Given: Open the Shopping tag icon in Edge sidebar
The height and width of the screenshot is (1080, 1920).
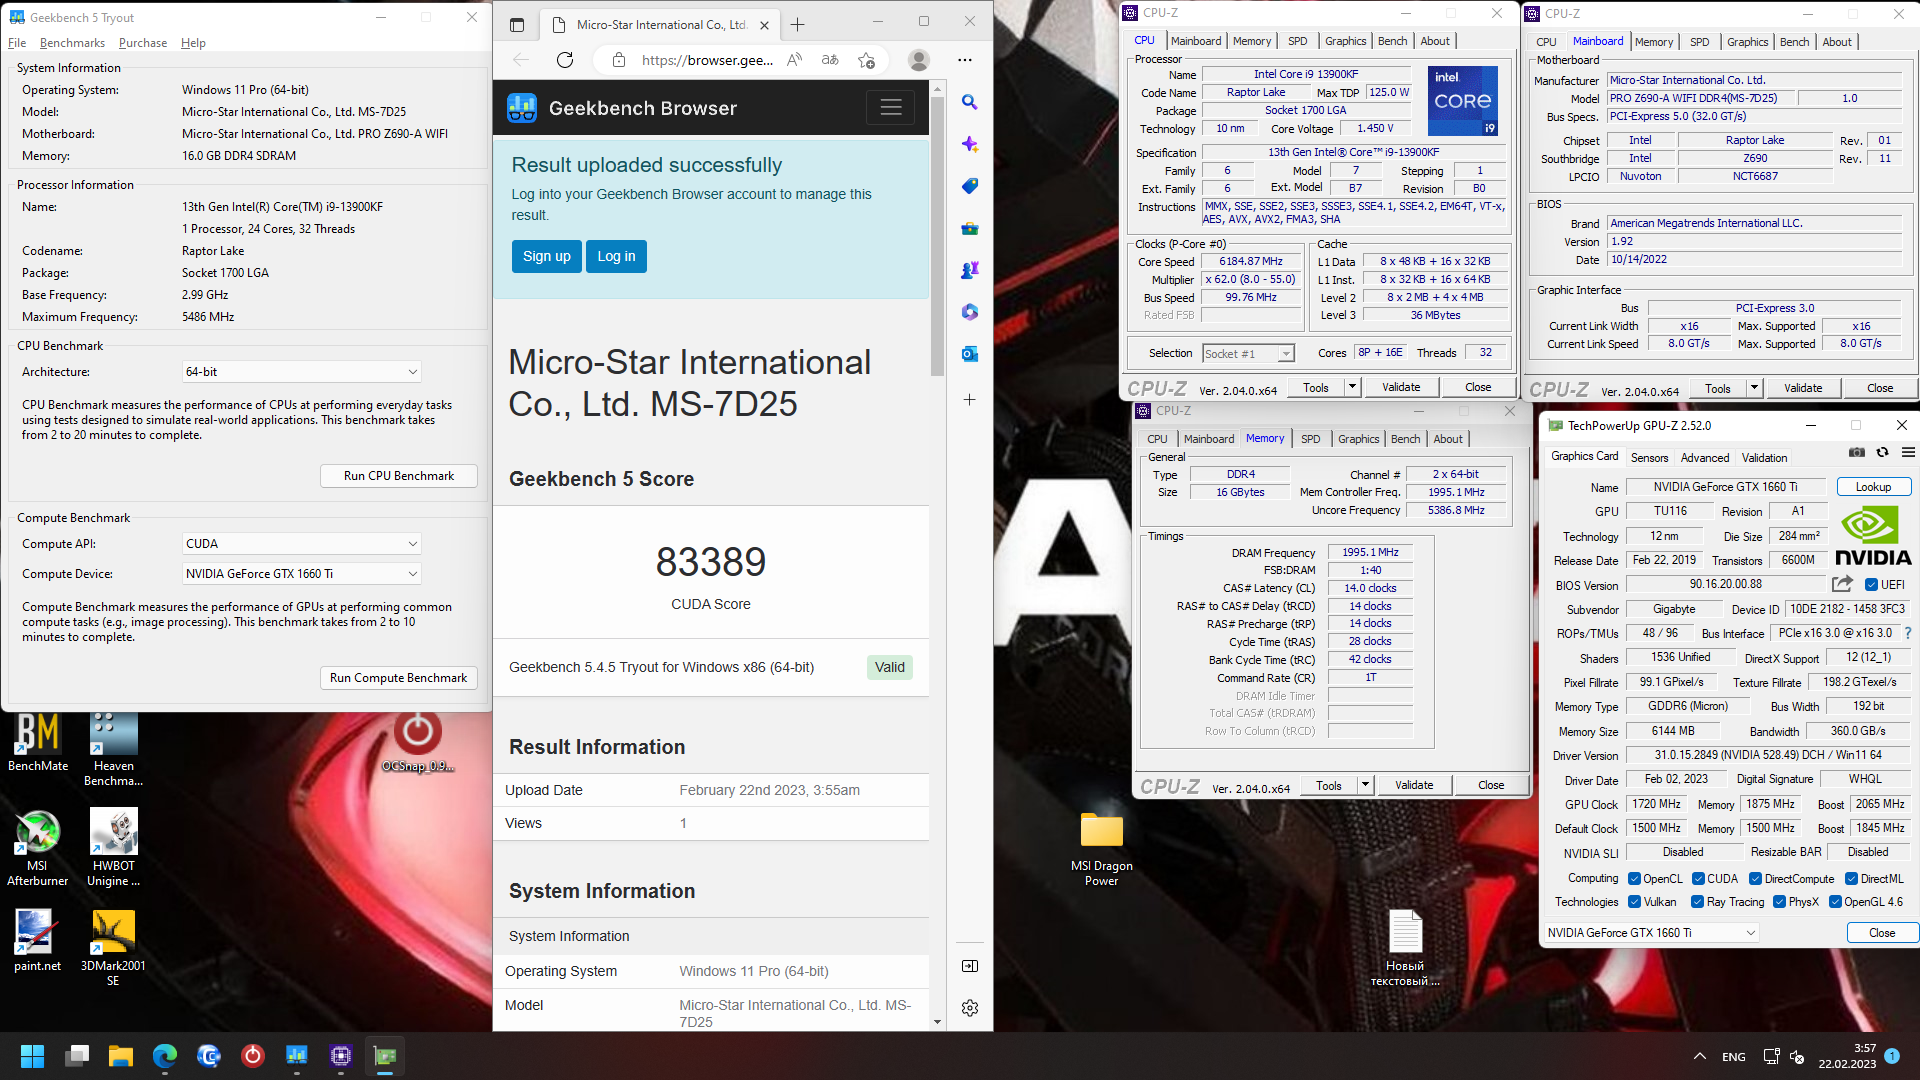Looking at the screenshot, I should tap(969, 186).
